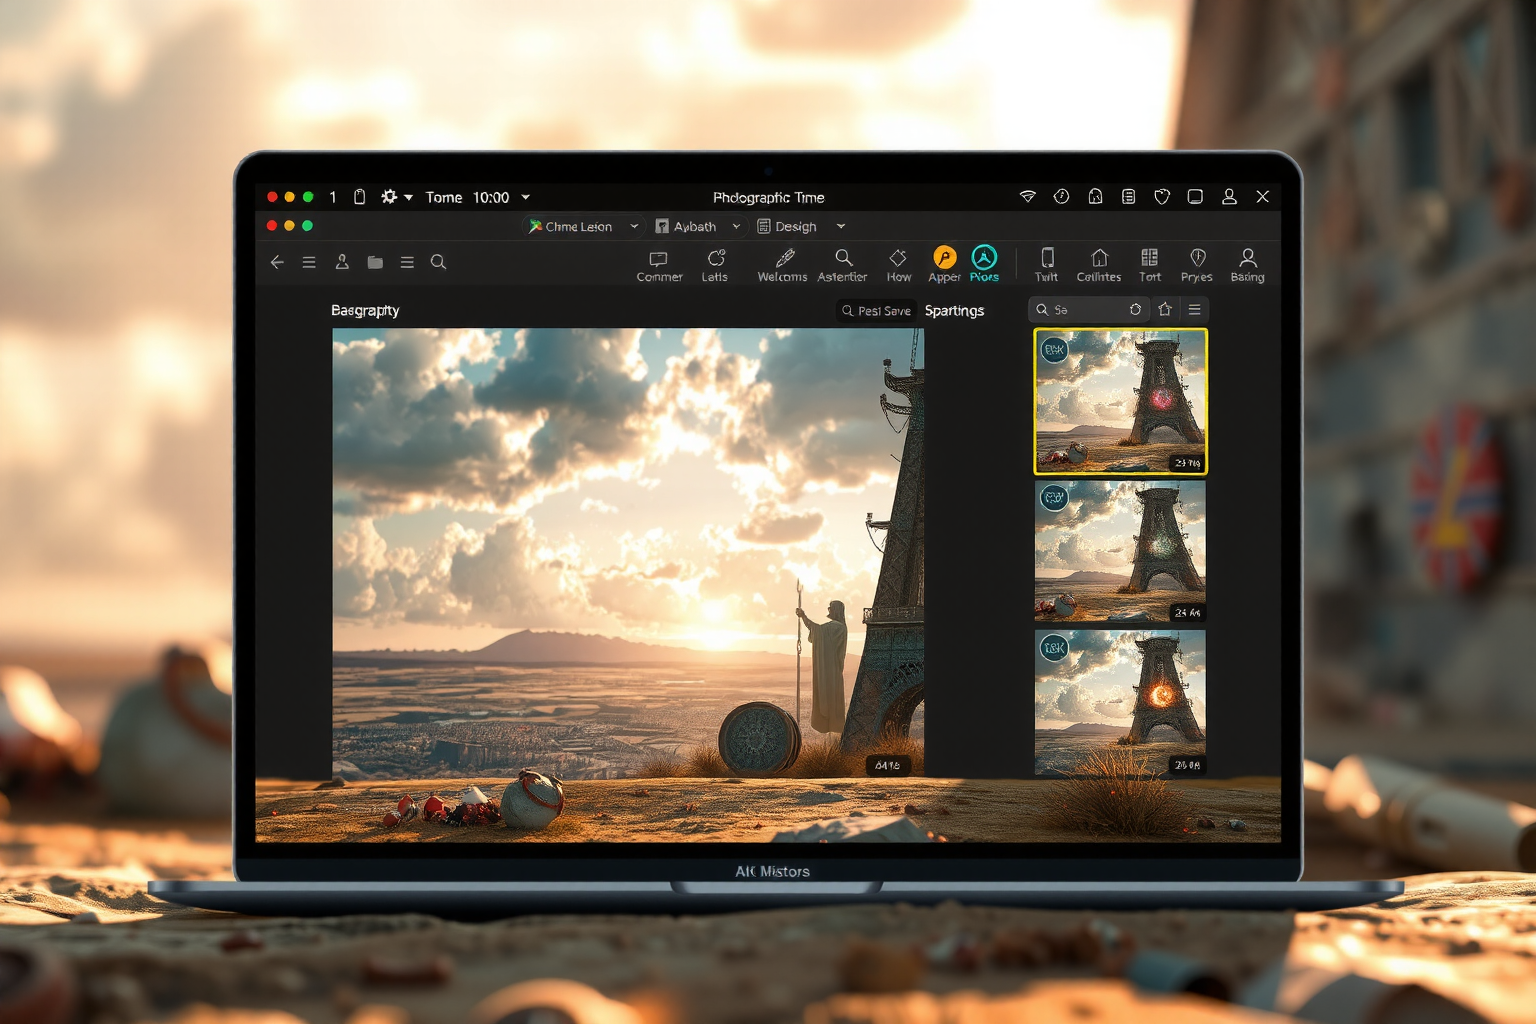Select the Welcoms pen tool
1536x1024 pixels.
click(783, 264)
